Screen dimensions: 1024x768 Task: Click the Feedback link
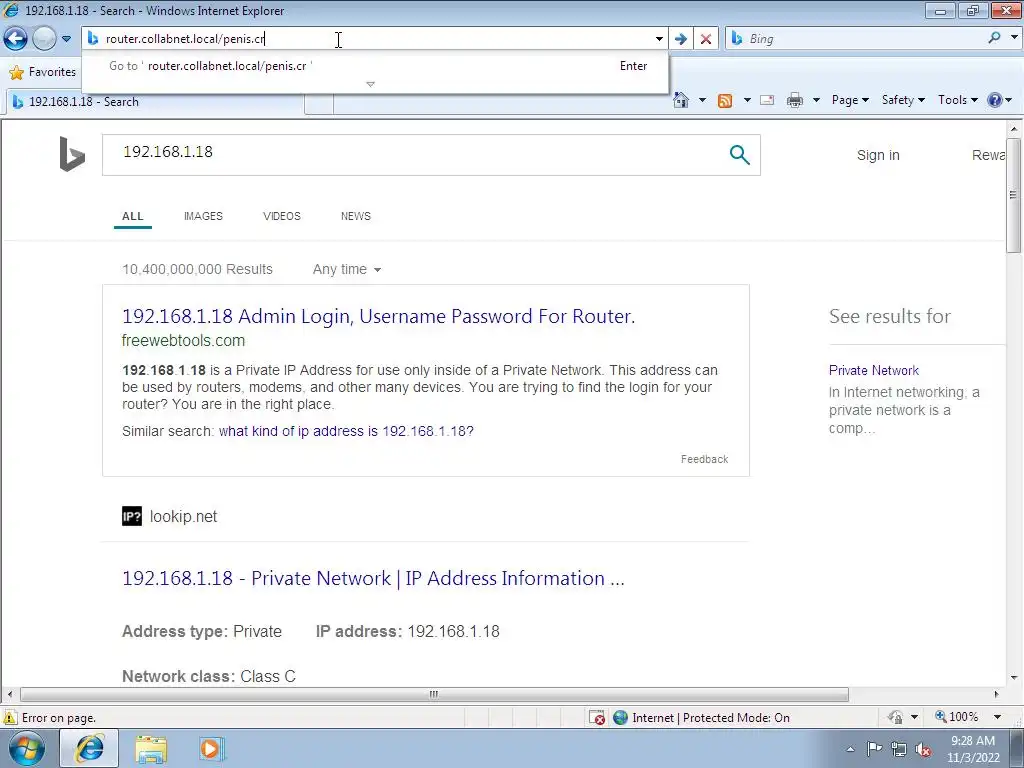click(x=704, y=459)
